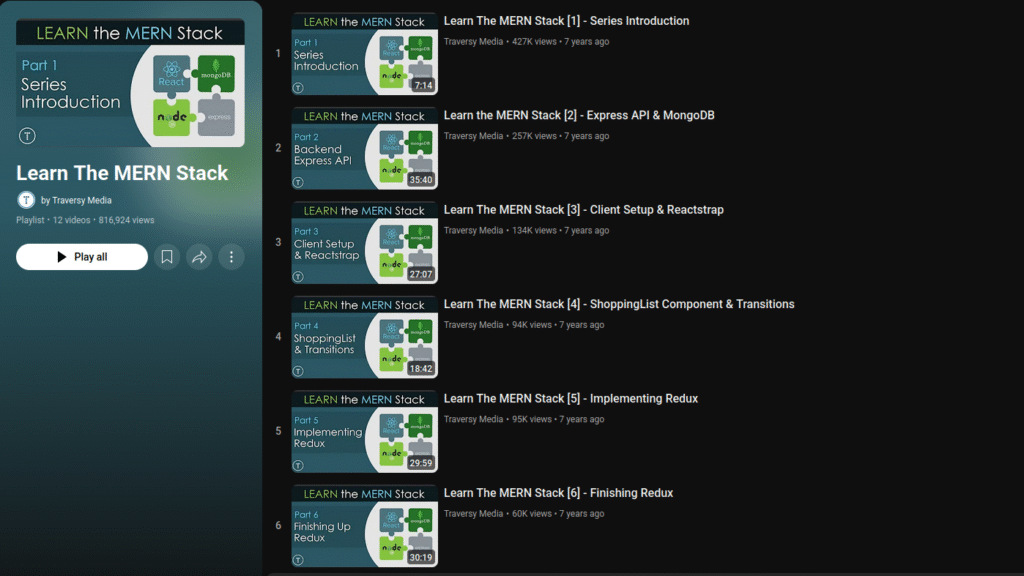Open large playlist cover thumbnail

pyautogui.click(x=130, y=83)
